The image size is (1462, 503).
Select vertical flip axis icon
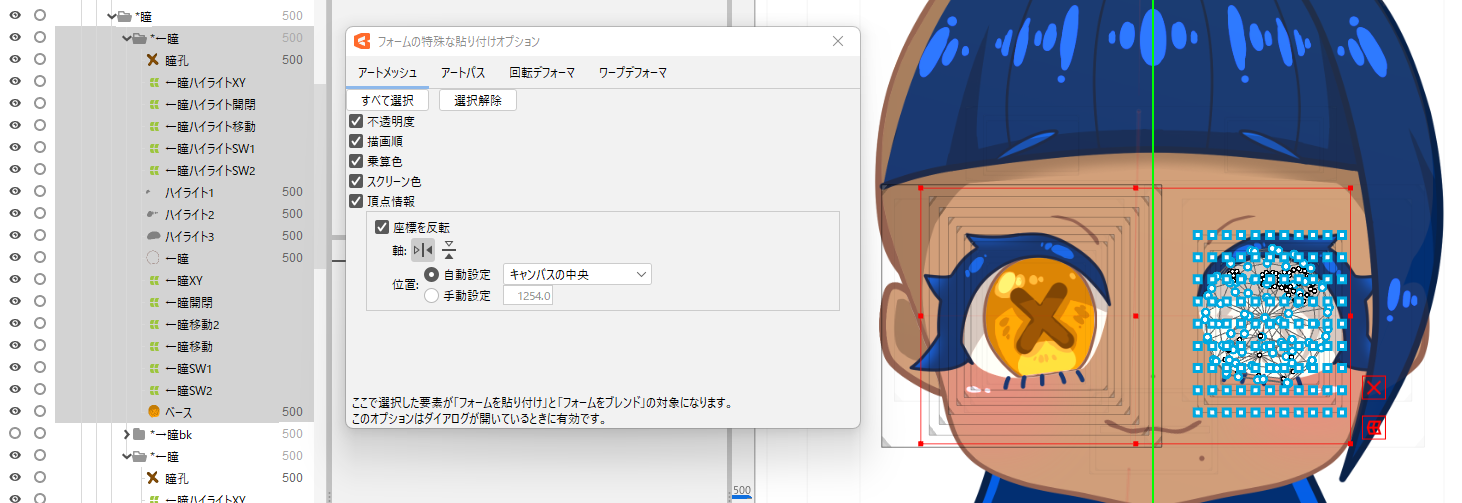pos(449,250)
